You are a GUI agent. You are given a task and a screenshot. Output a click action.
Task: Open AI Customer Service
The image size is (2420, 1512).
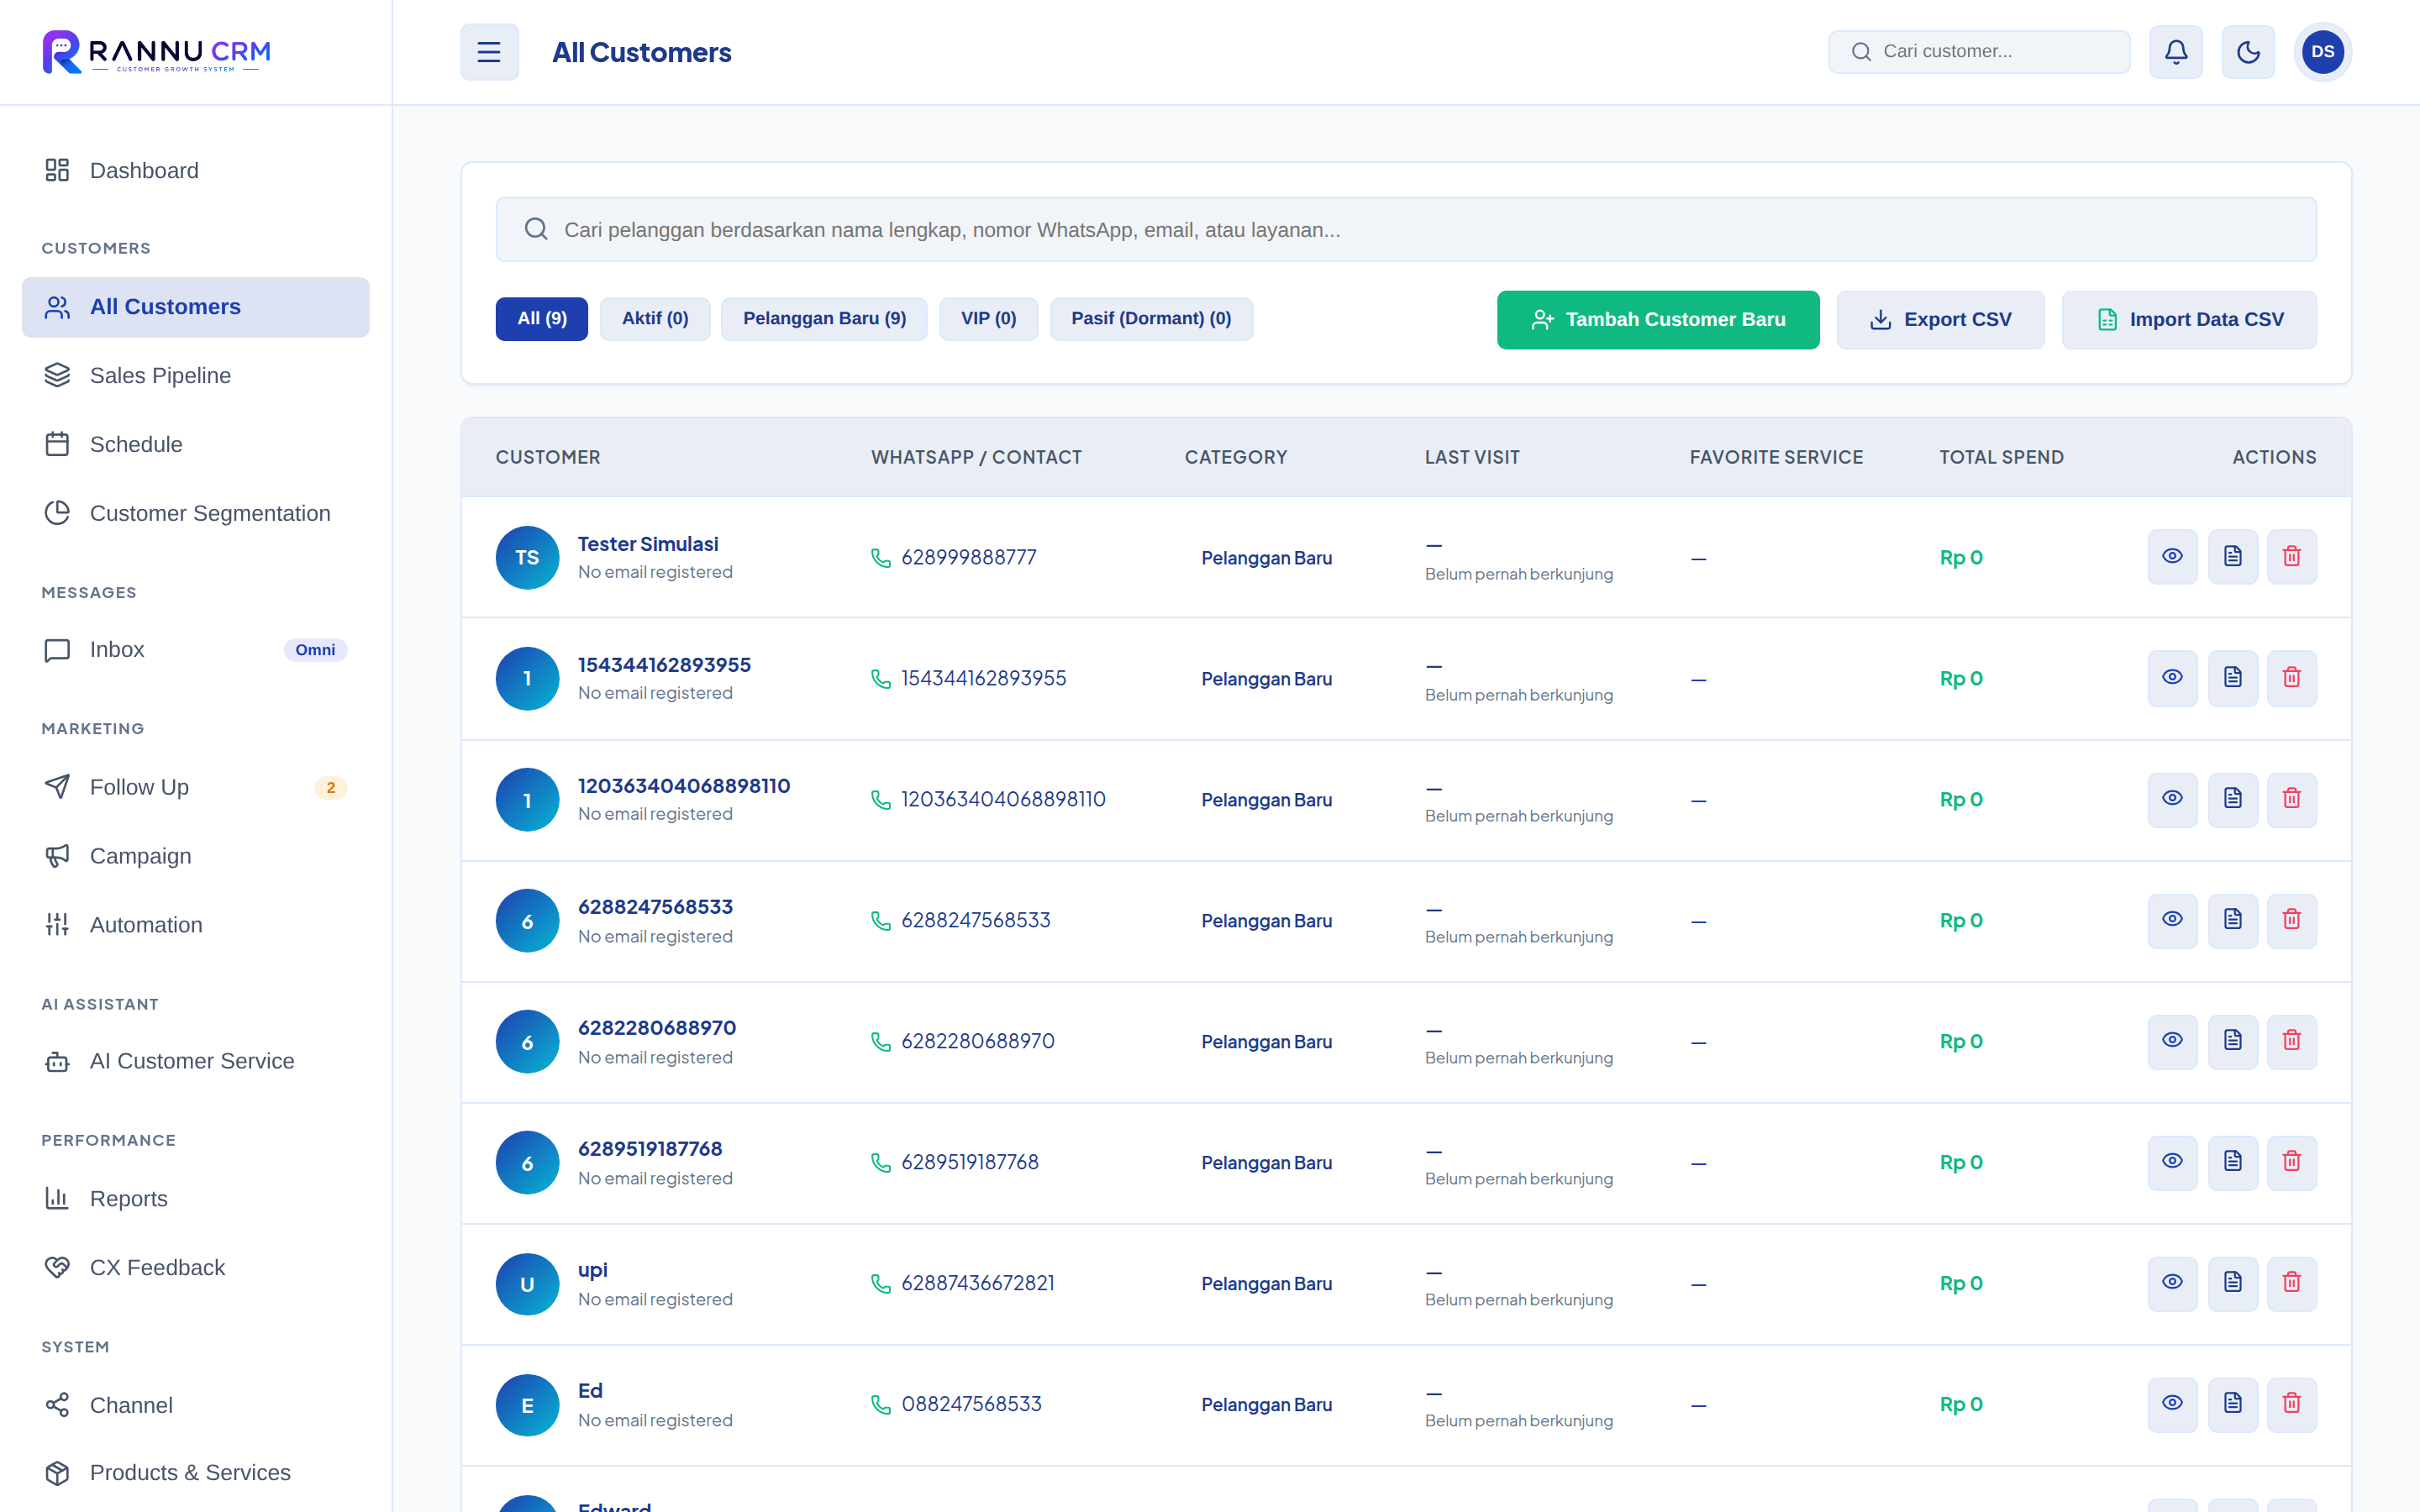(196, 1062)
